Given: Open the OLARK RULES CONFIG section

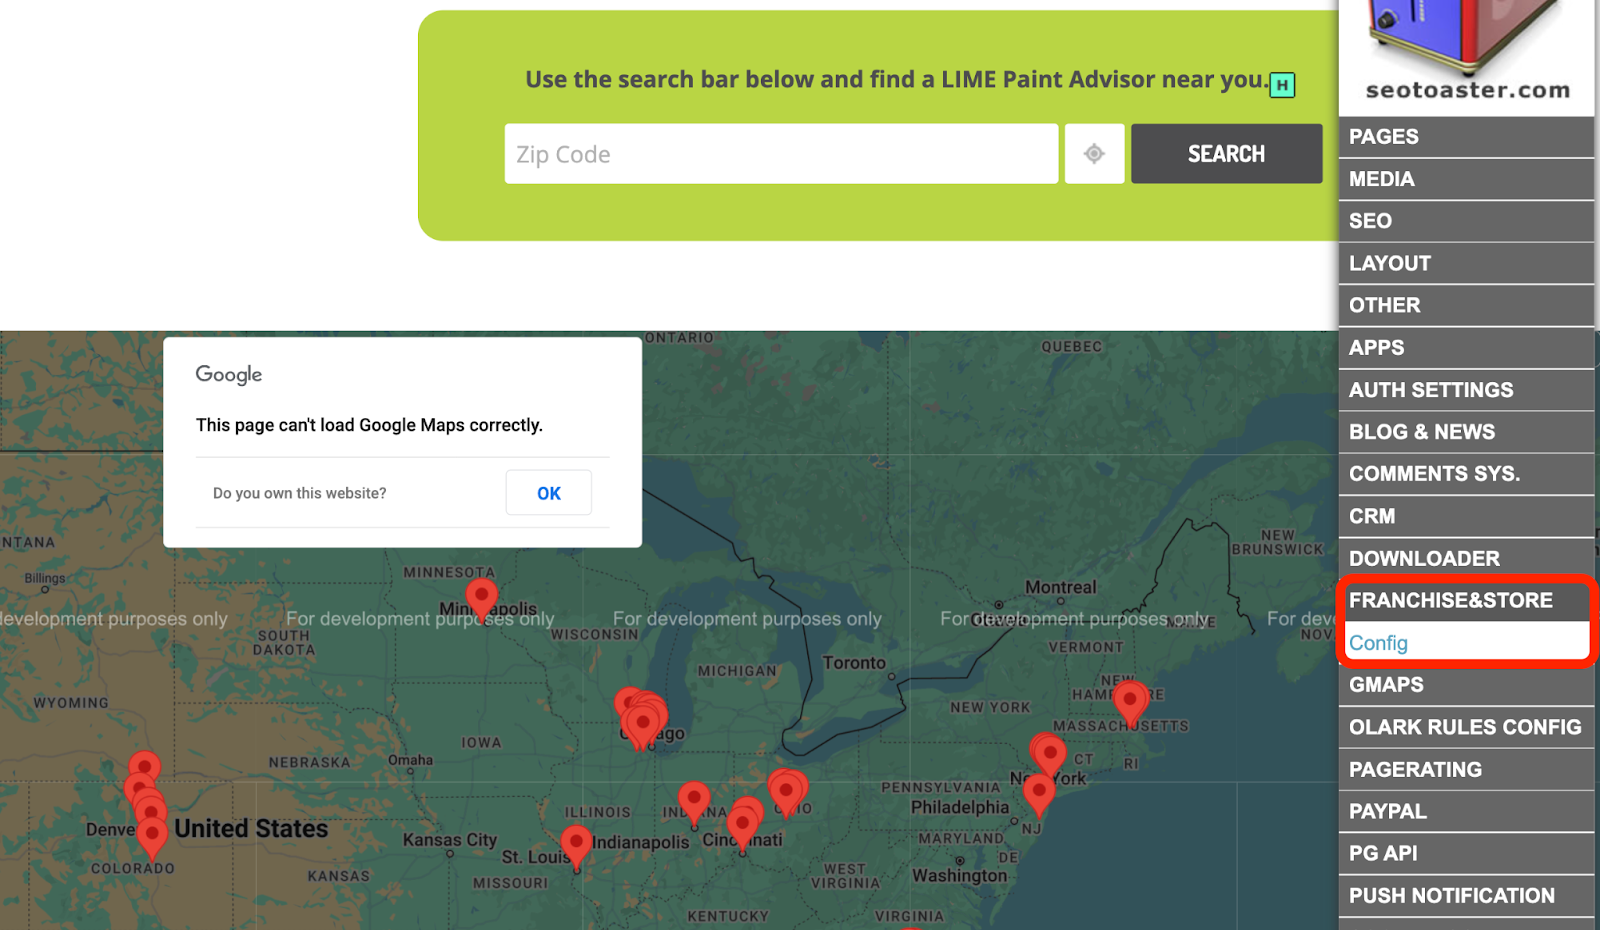Looking at the screenshot, I should [x=1466, y=727].
